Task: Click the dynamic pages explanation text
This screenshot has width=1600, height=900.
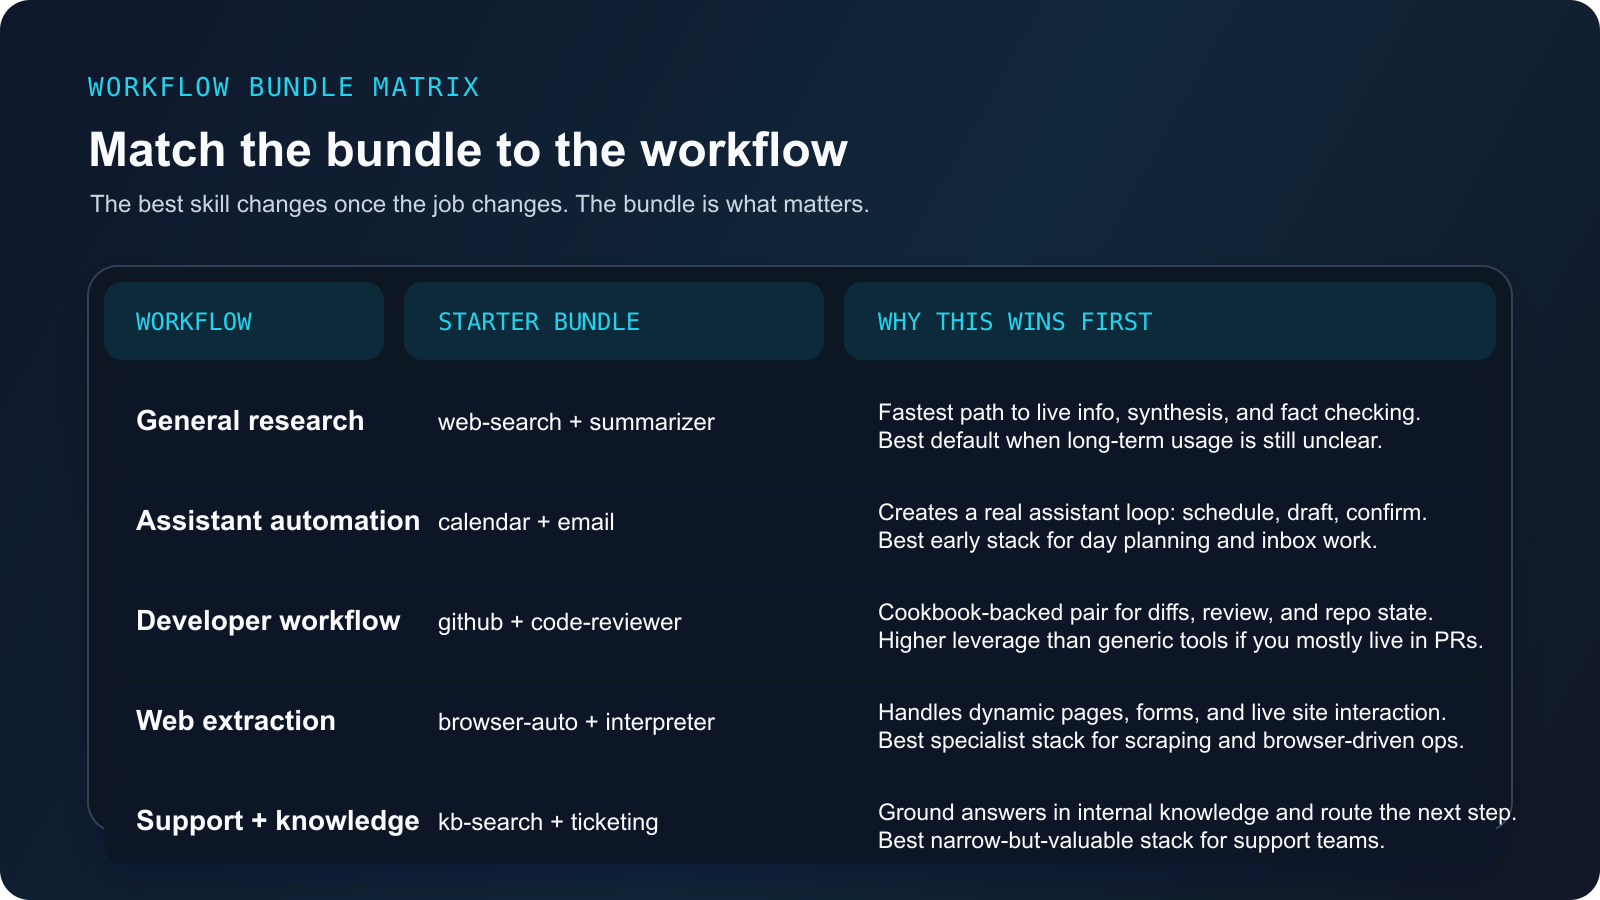Action: tap(1165, 726)
